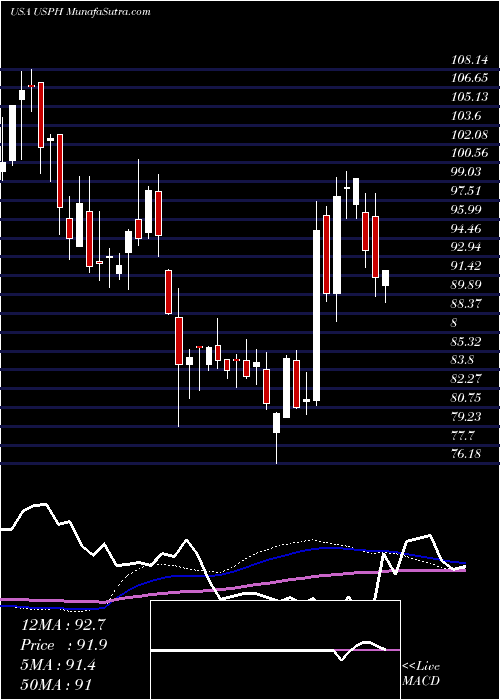The height and width of the screenshot is (700, 500).
Task: Click the USA USPH MunafaSutra.com title text
Action: [80, 12]
